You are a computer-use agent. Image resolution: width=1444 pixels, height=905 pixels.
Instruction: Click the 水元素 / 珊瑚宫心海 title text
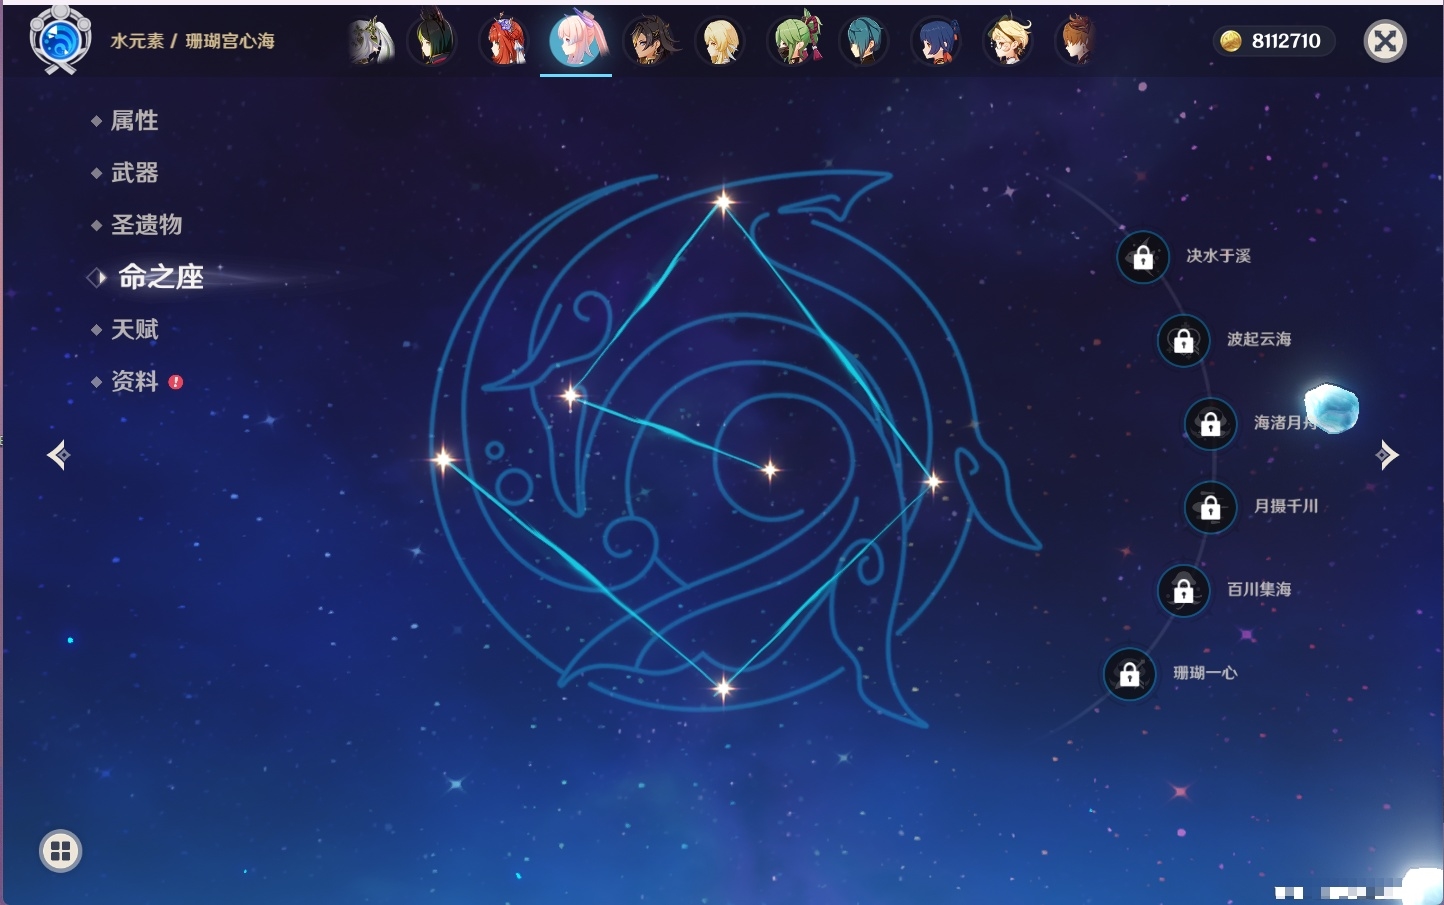click(x=192, y=41)
